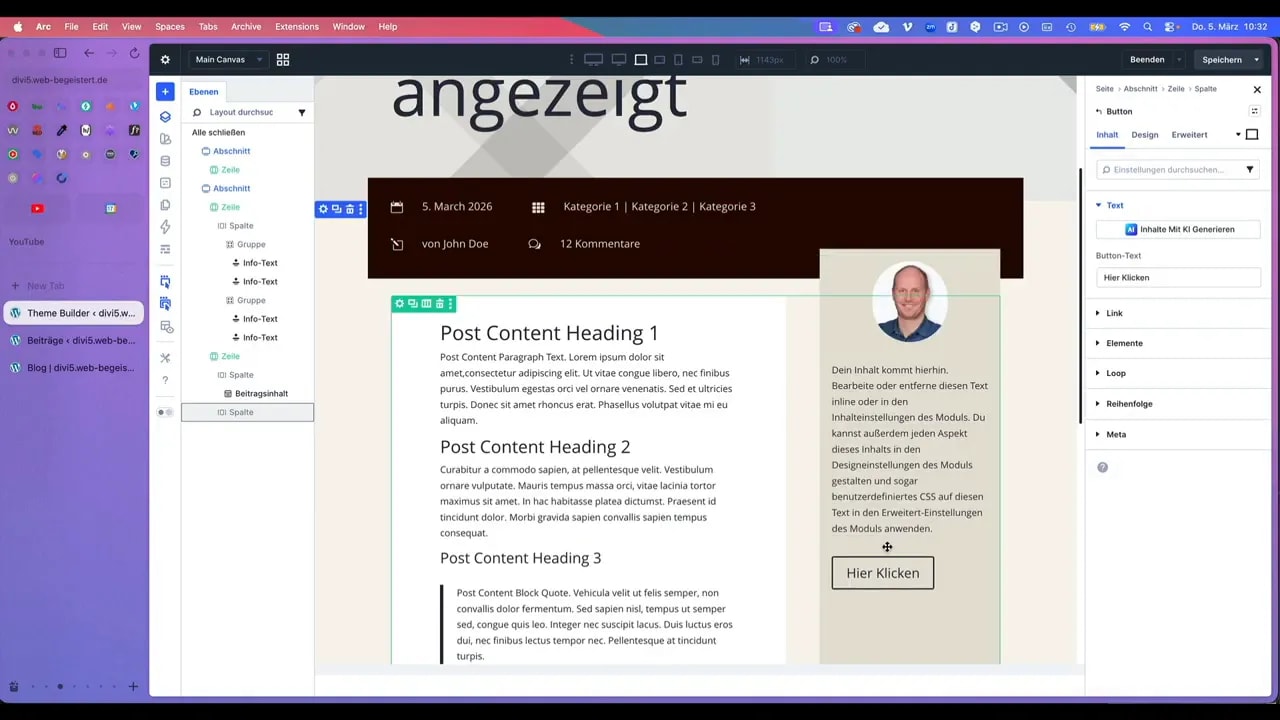Toggle the mode switch at the sidebar bottom
The width and height of the screenshot is (1280, 720).
click(x=164, y=411)
